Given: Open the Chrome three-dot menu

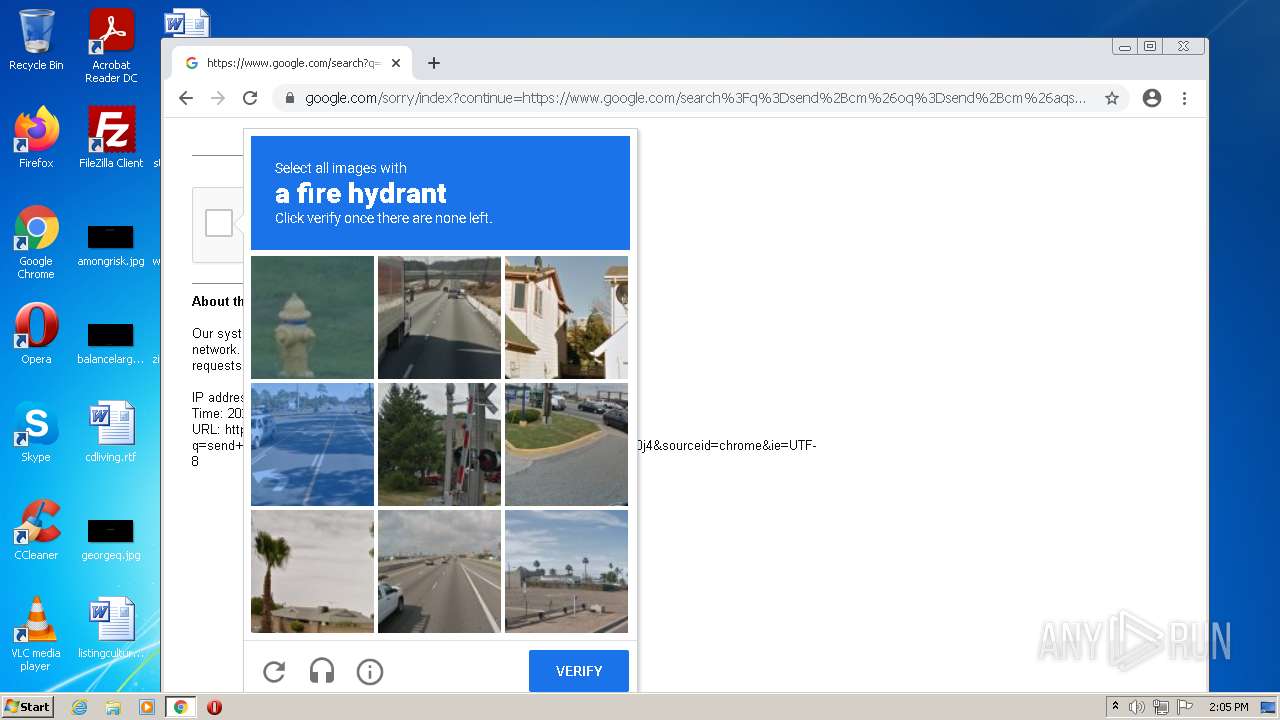Looking at the screenshot, I should (x=1184, y=98).
